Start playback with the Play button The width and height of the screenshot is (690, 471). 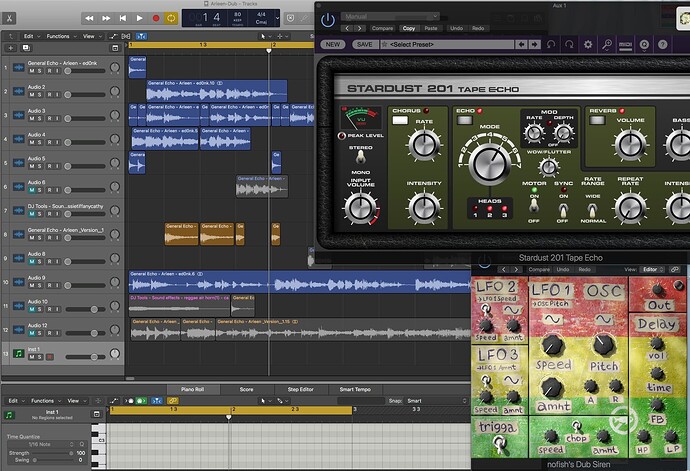[139, 18]
